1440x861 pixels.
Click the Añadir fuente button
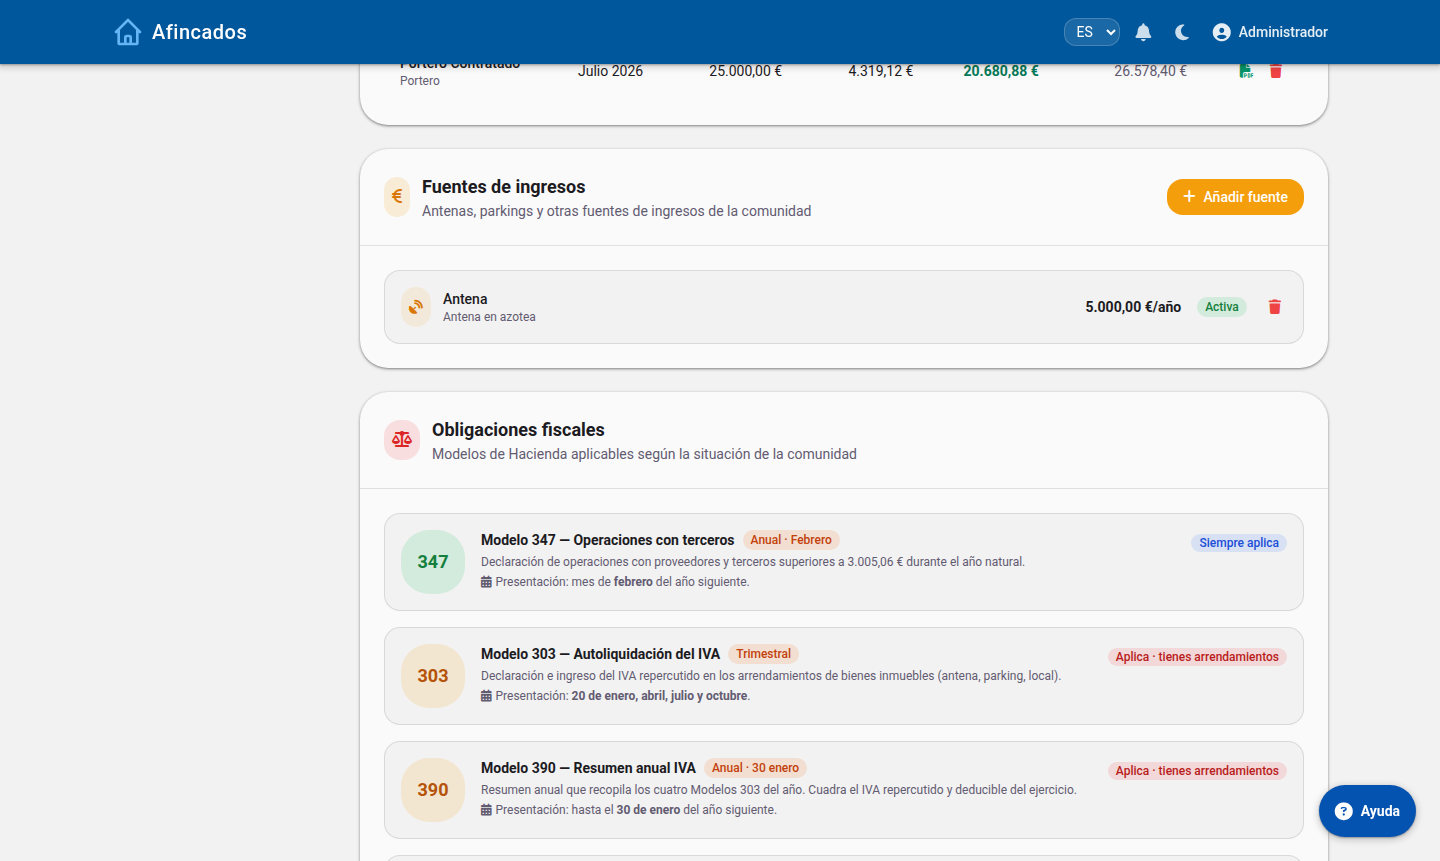(1235, 197)
